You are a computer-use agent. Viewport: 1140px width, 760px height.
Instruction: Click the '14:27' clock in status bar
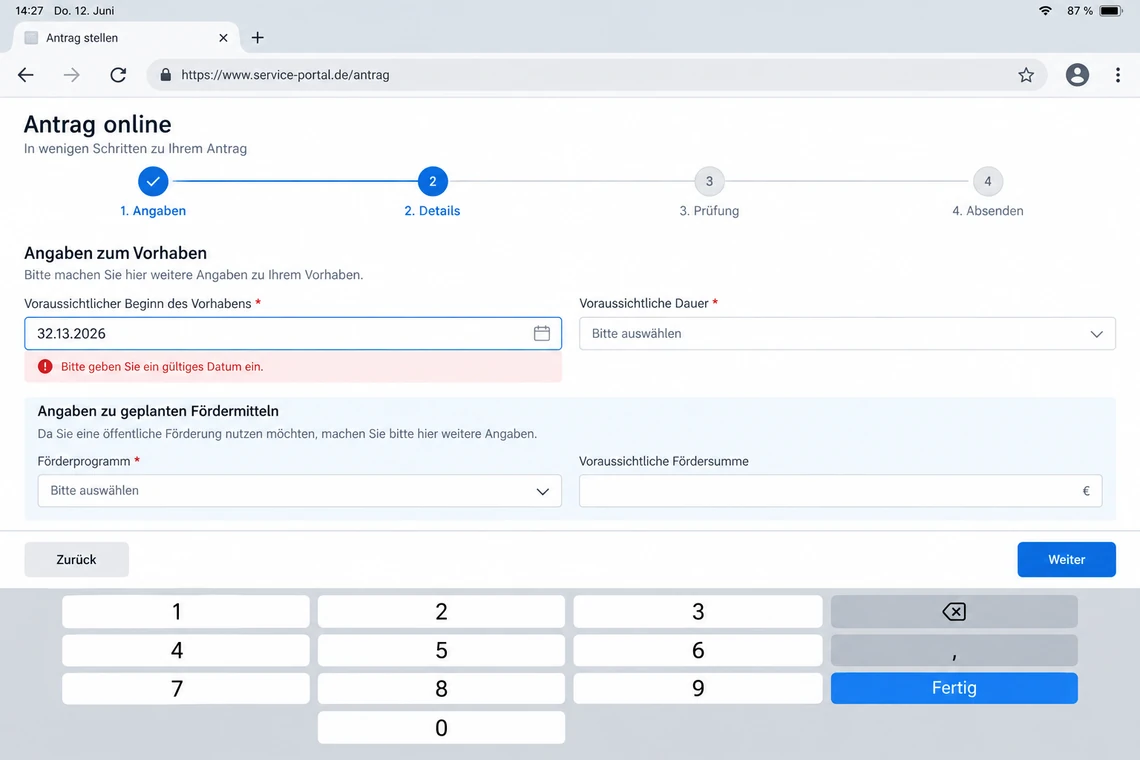(29, 11)
